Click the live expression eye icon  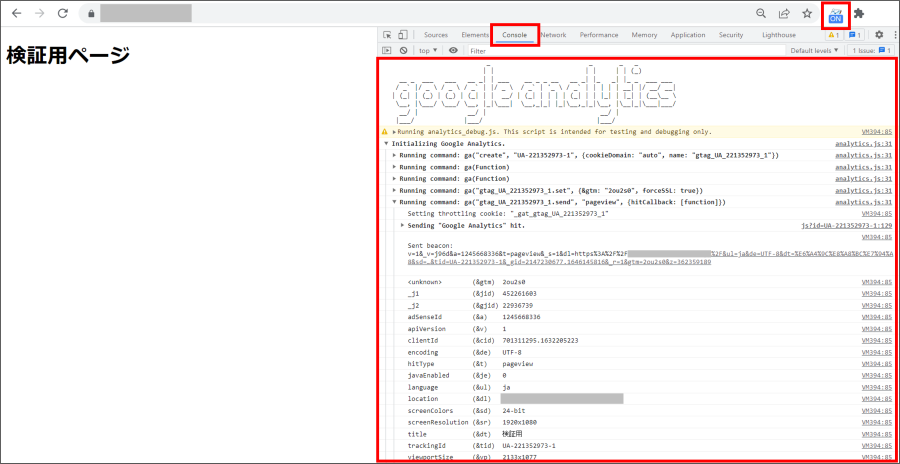tap(453, 51)
